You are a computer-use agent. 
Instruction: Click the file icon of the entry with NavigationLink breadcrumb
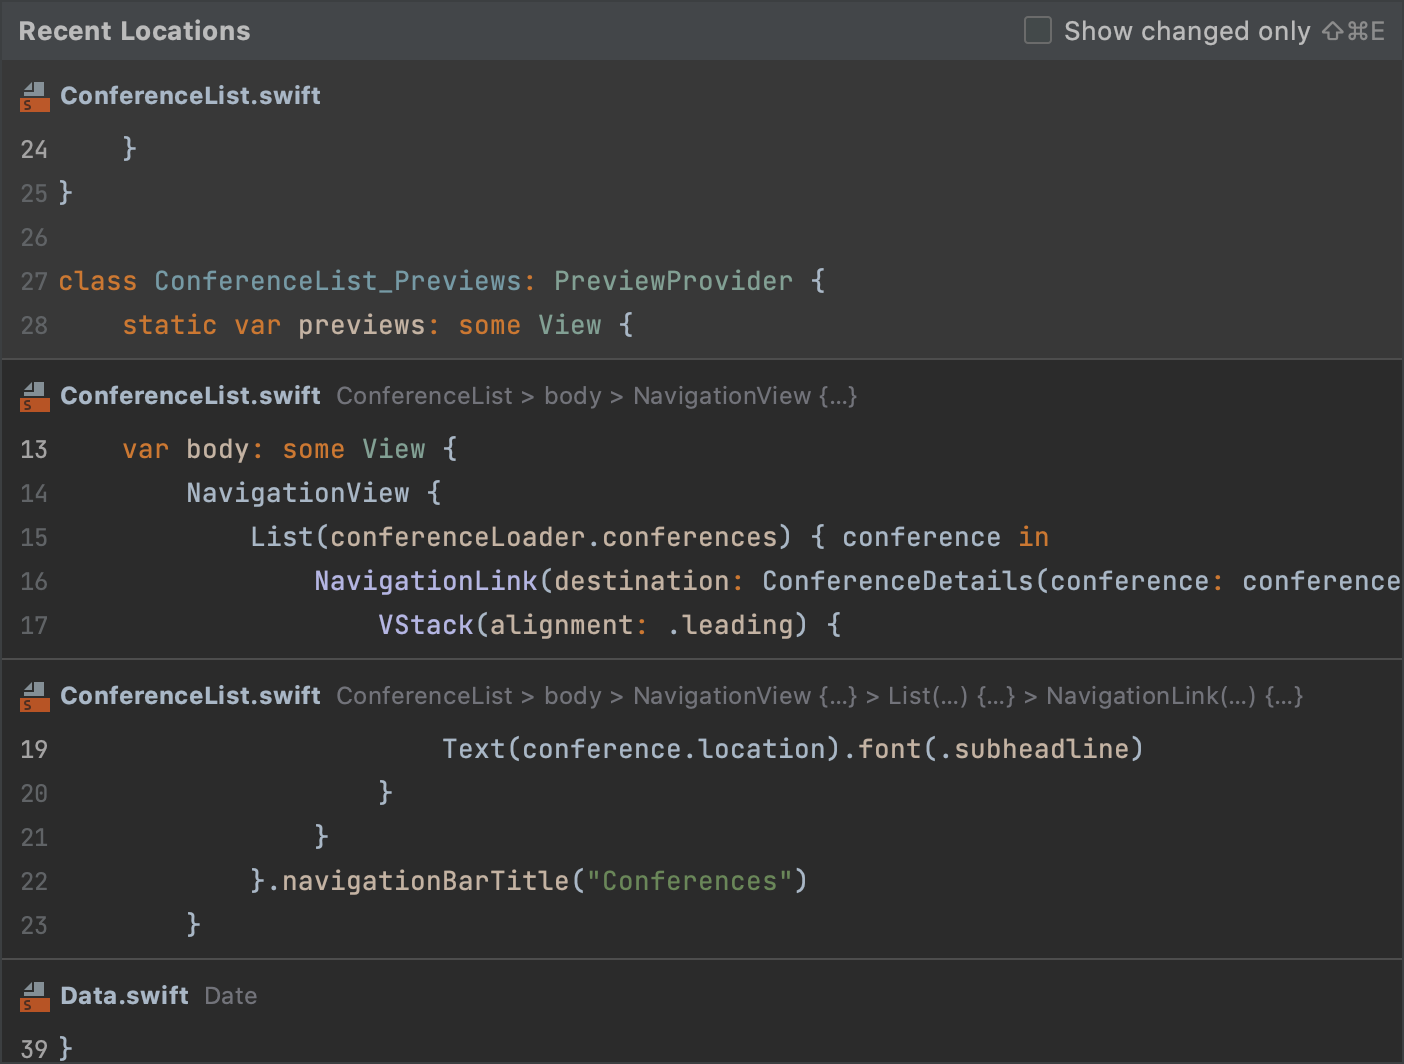coord(34,696)
